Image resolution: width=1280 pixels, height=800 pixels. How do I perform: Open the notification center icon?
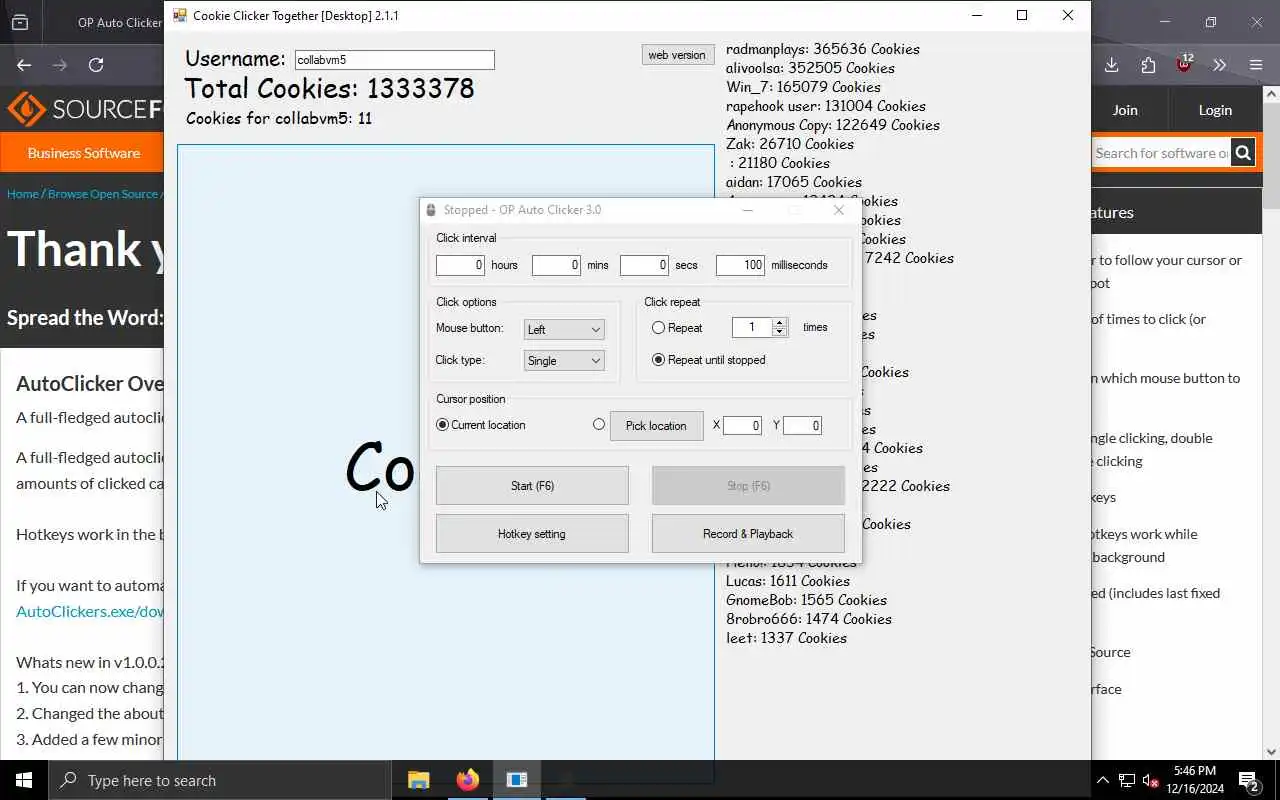(1249, 780)
